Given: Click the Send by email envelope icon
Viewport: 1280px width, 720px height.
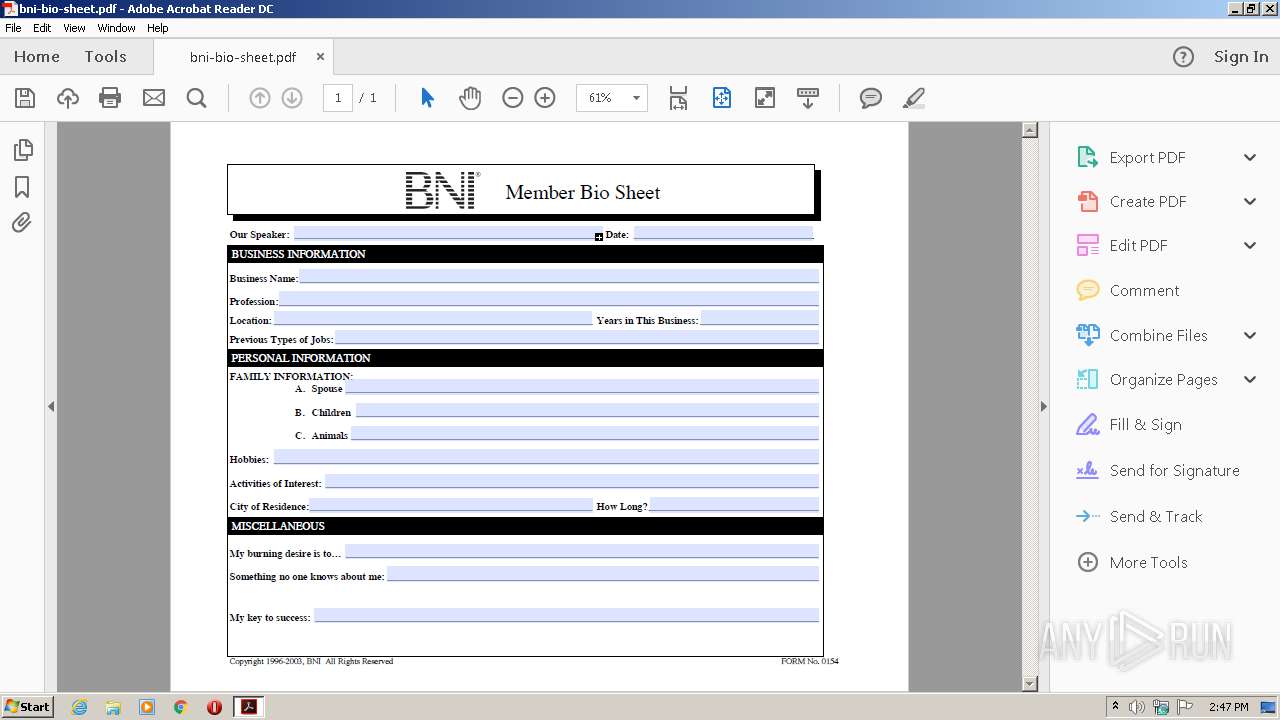Looking at the screenshot, I should point(154,98).
